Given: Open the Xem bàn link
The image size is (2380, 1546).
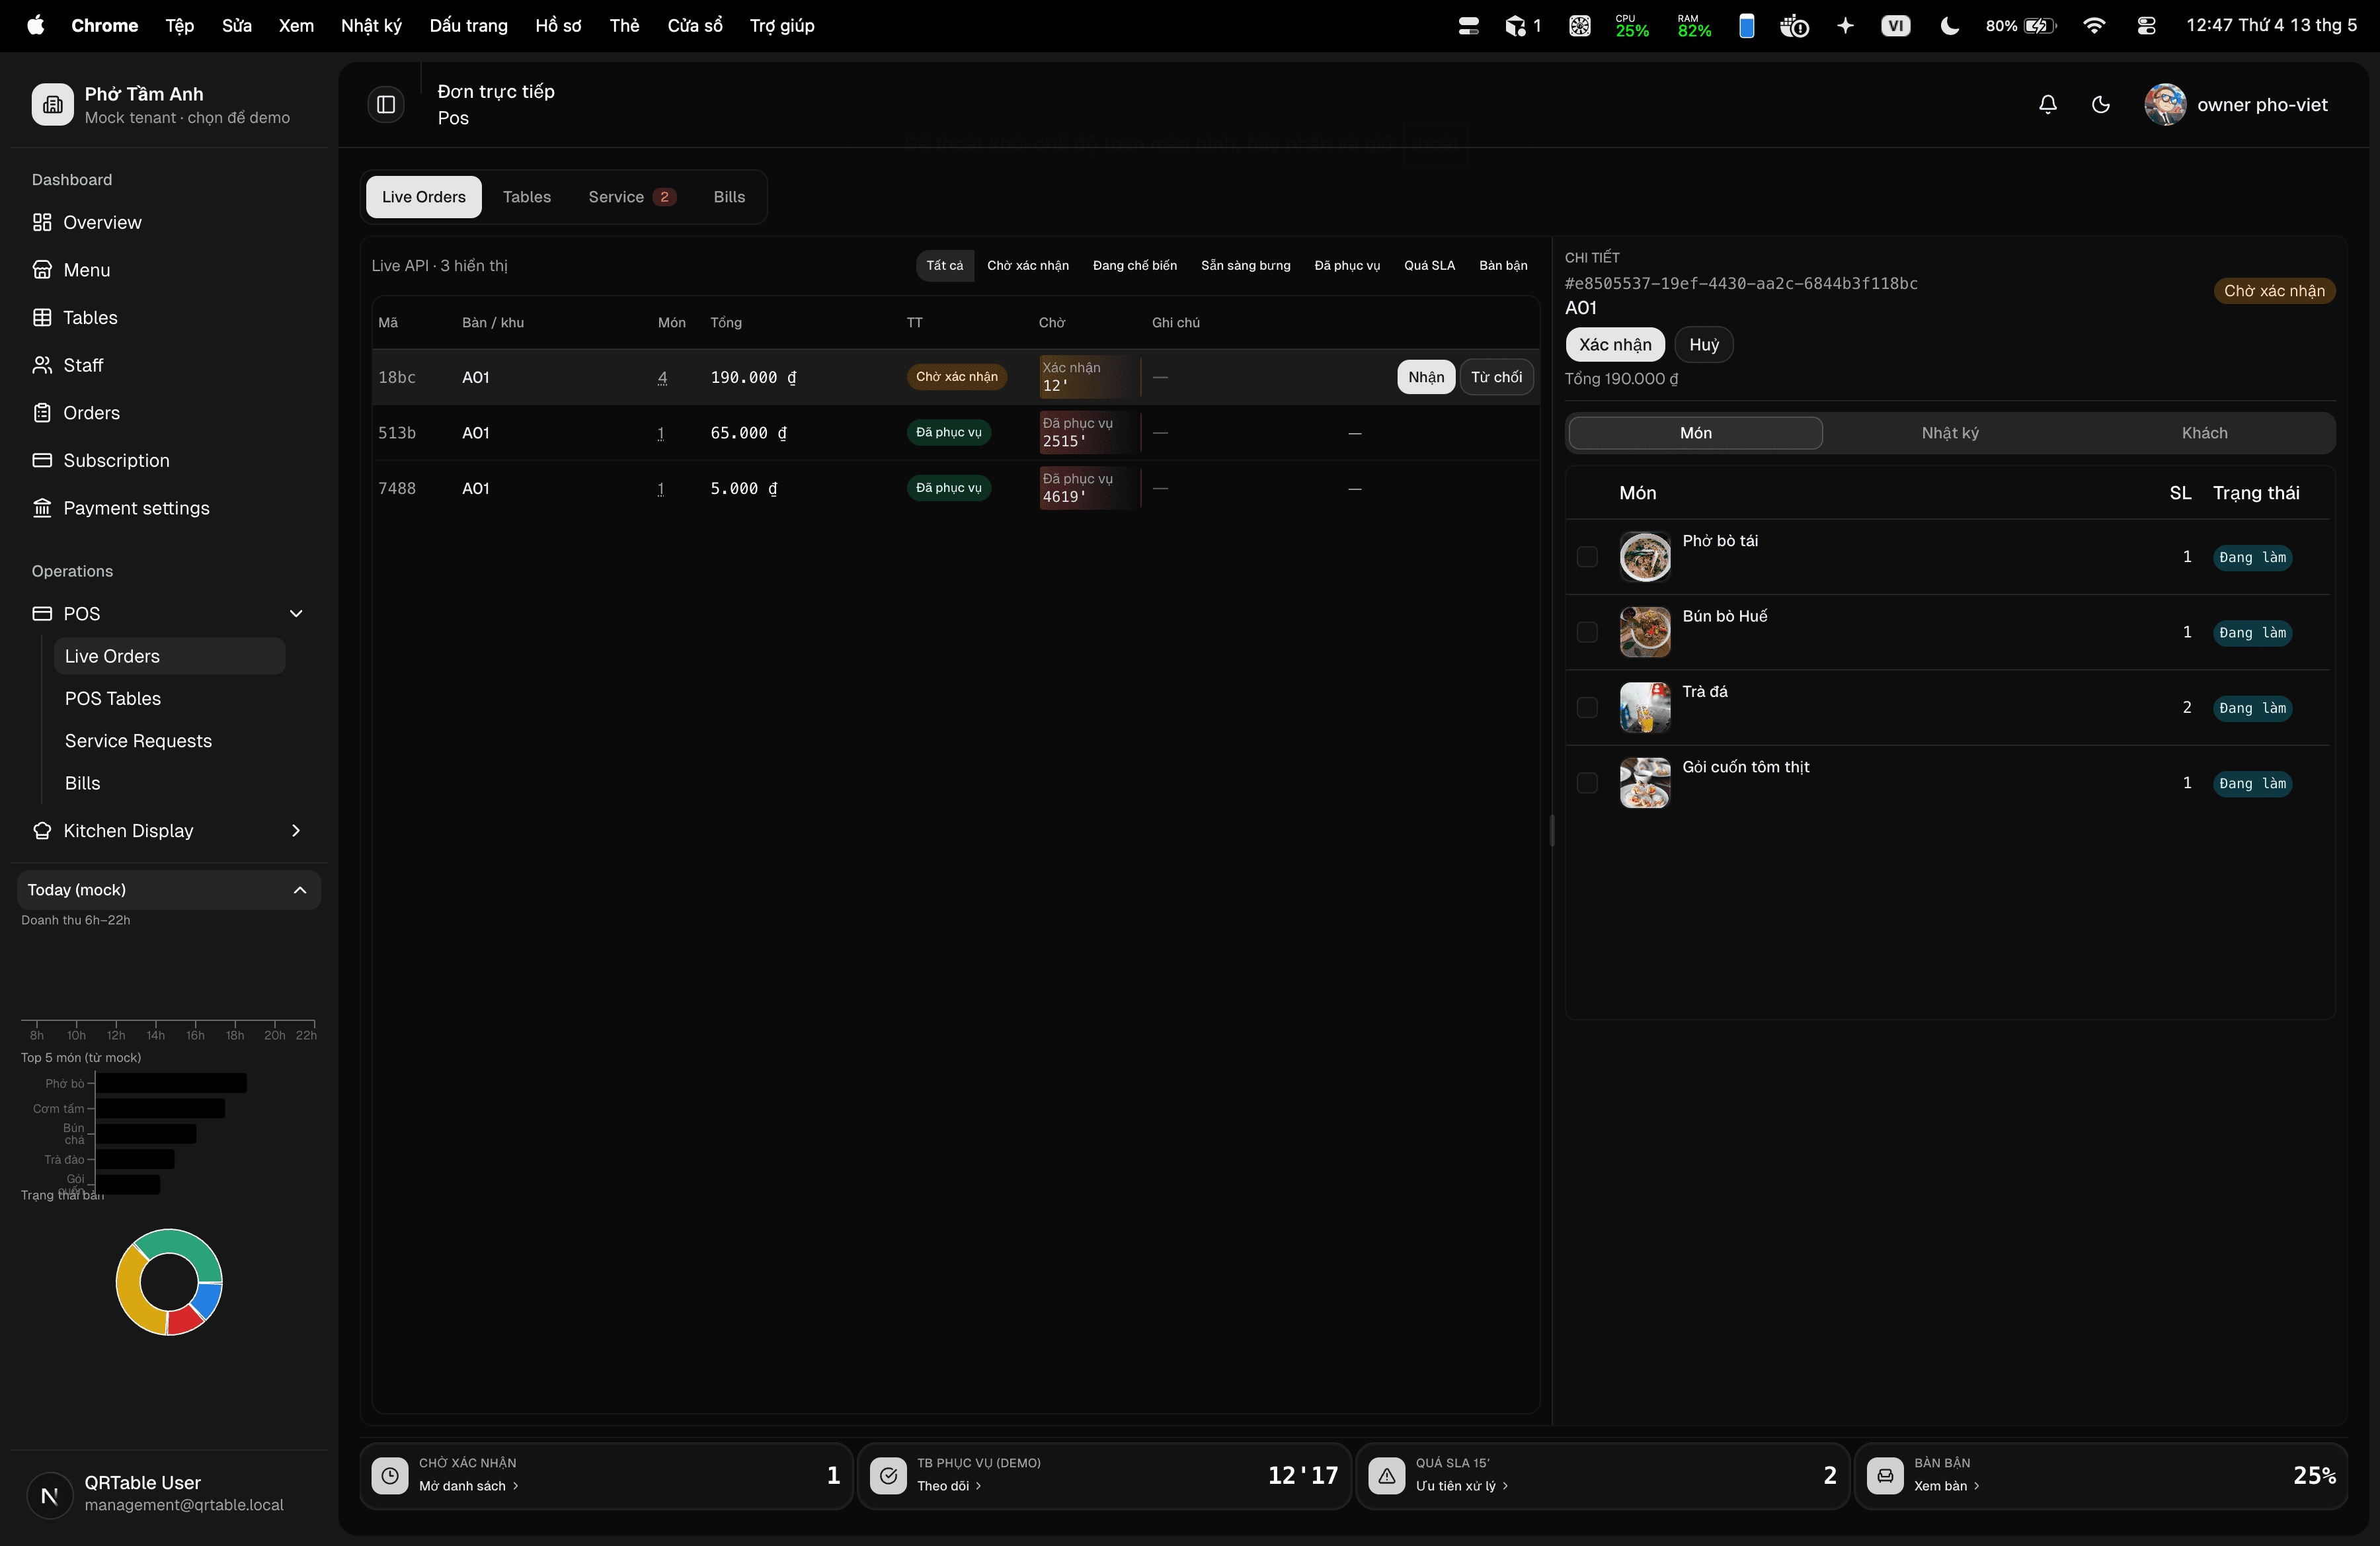Looking at the screenshot, I should tap(1946, 1486).
